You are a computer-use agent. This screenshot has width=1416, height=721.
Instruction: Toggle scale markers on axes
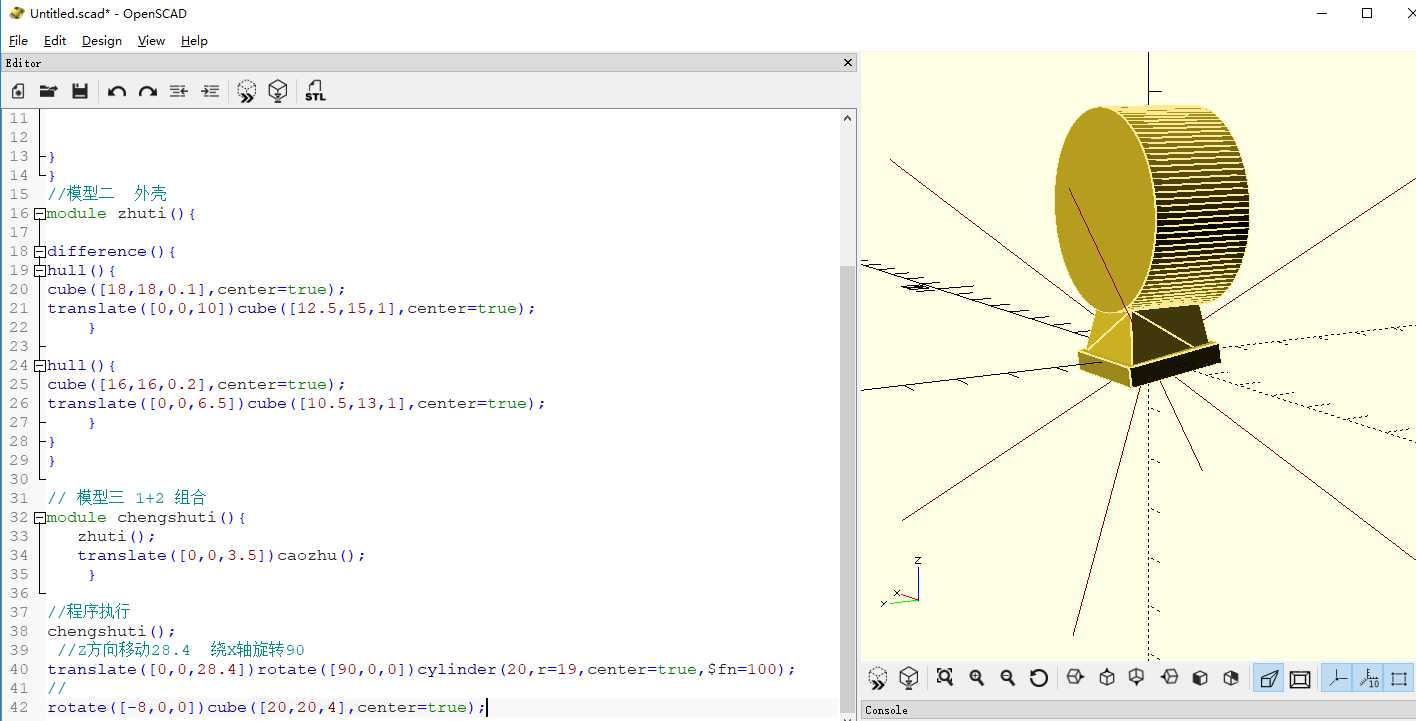point(1368,678)
